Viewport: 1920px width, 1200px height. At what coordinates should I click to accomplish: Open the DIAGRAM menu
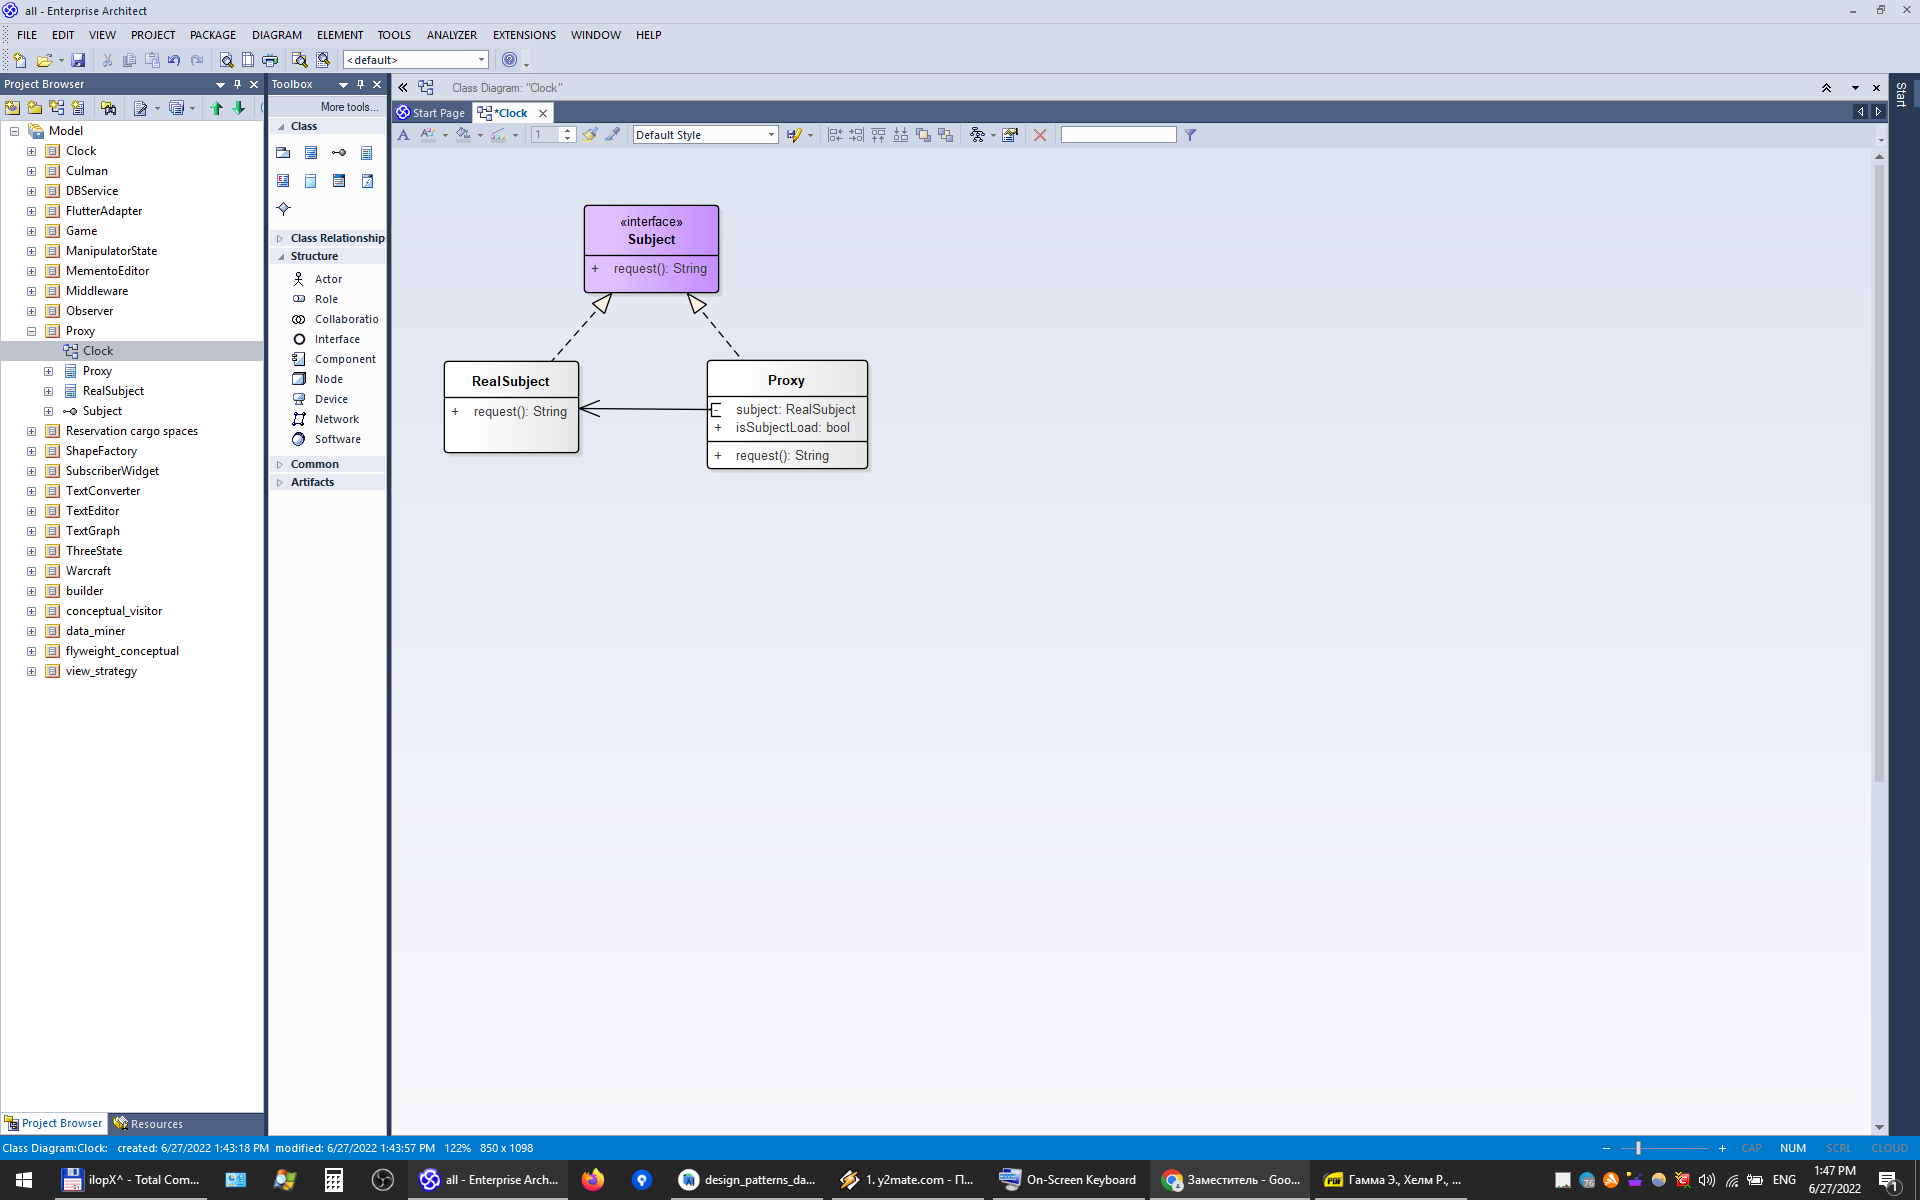point(276,35)
